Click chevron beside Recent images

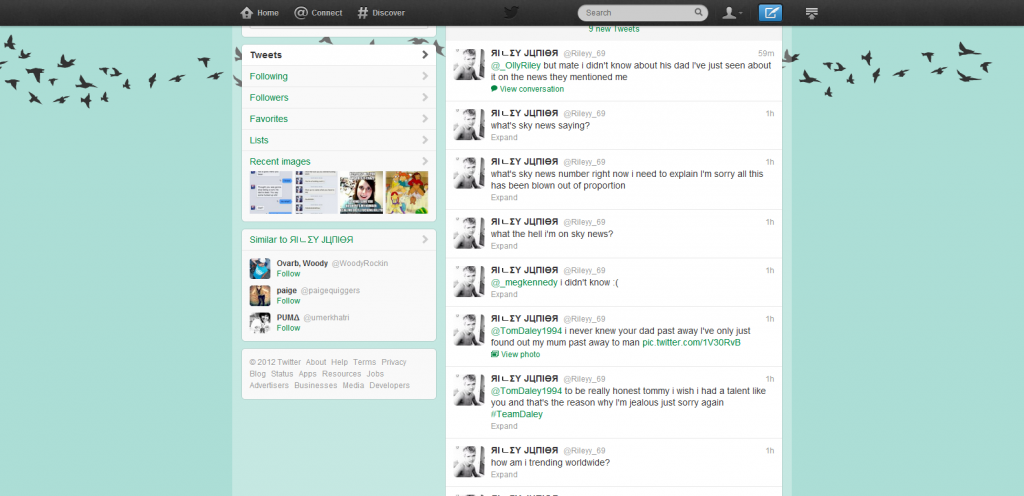(425, 161)
